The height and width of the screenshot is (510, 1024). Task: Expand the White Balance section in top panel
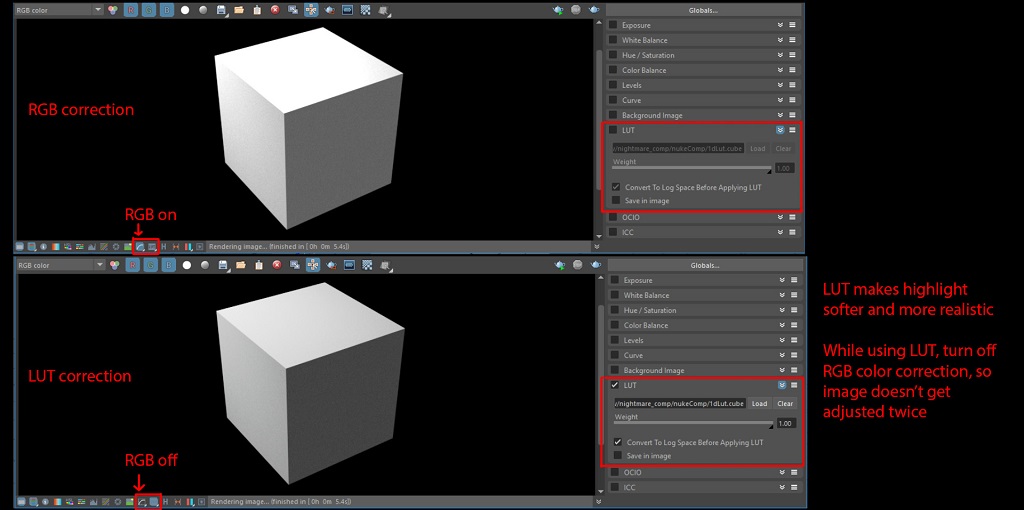pos(780,40)
